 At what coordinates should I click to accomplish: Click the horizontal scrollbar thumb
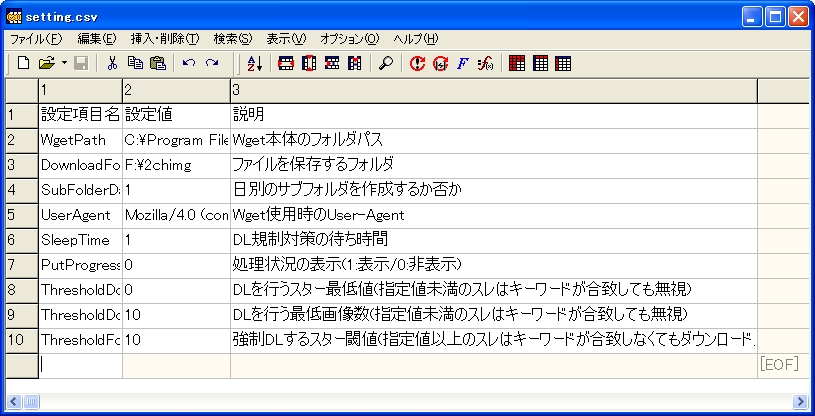31,401
